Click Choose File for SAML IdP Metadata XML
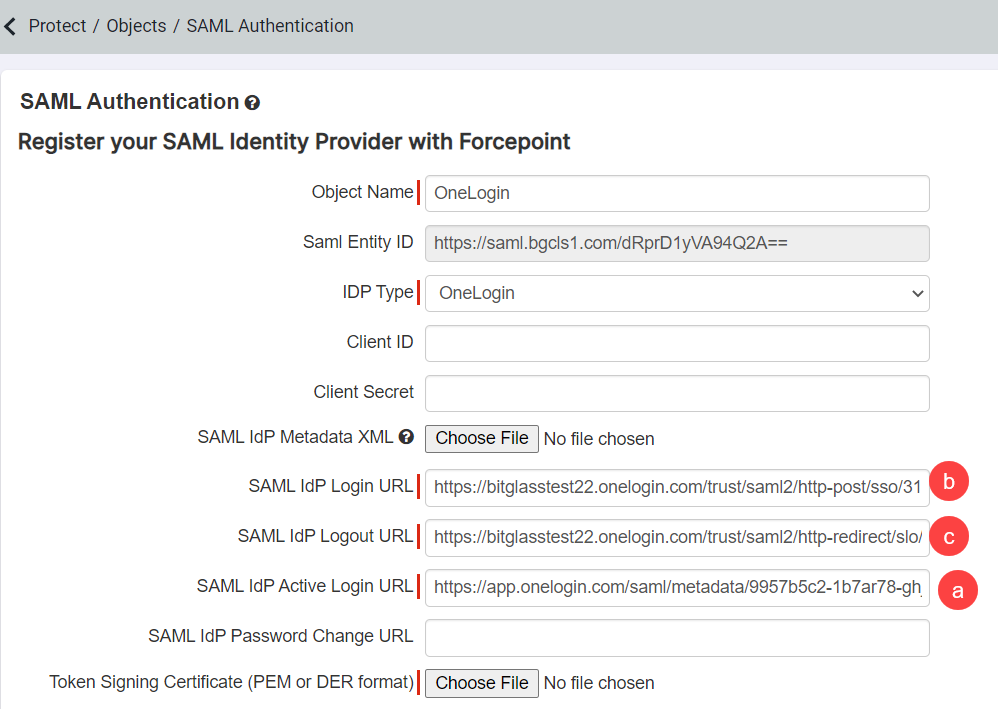Viewport: 998px width, 709px height. 481,438
